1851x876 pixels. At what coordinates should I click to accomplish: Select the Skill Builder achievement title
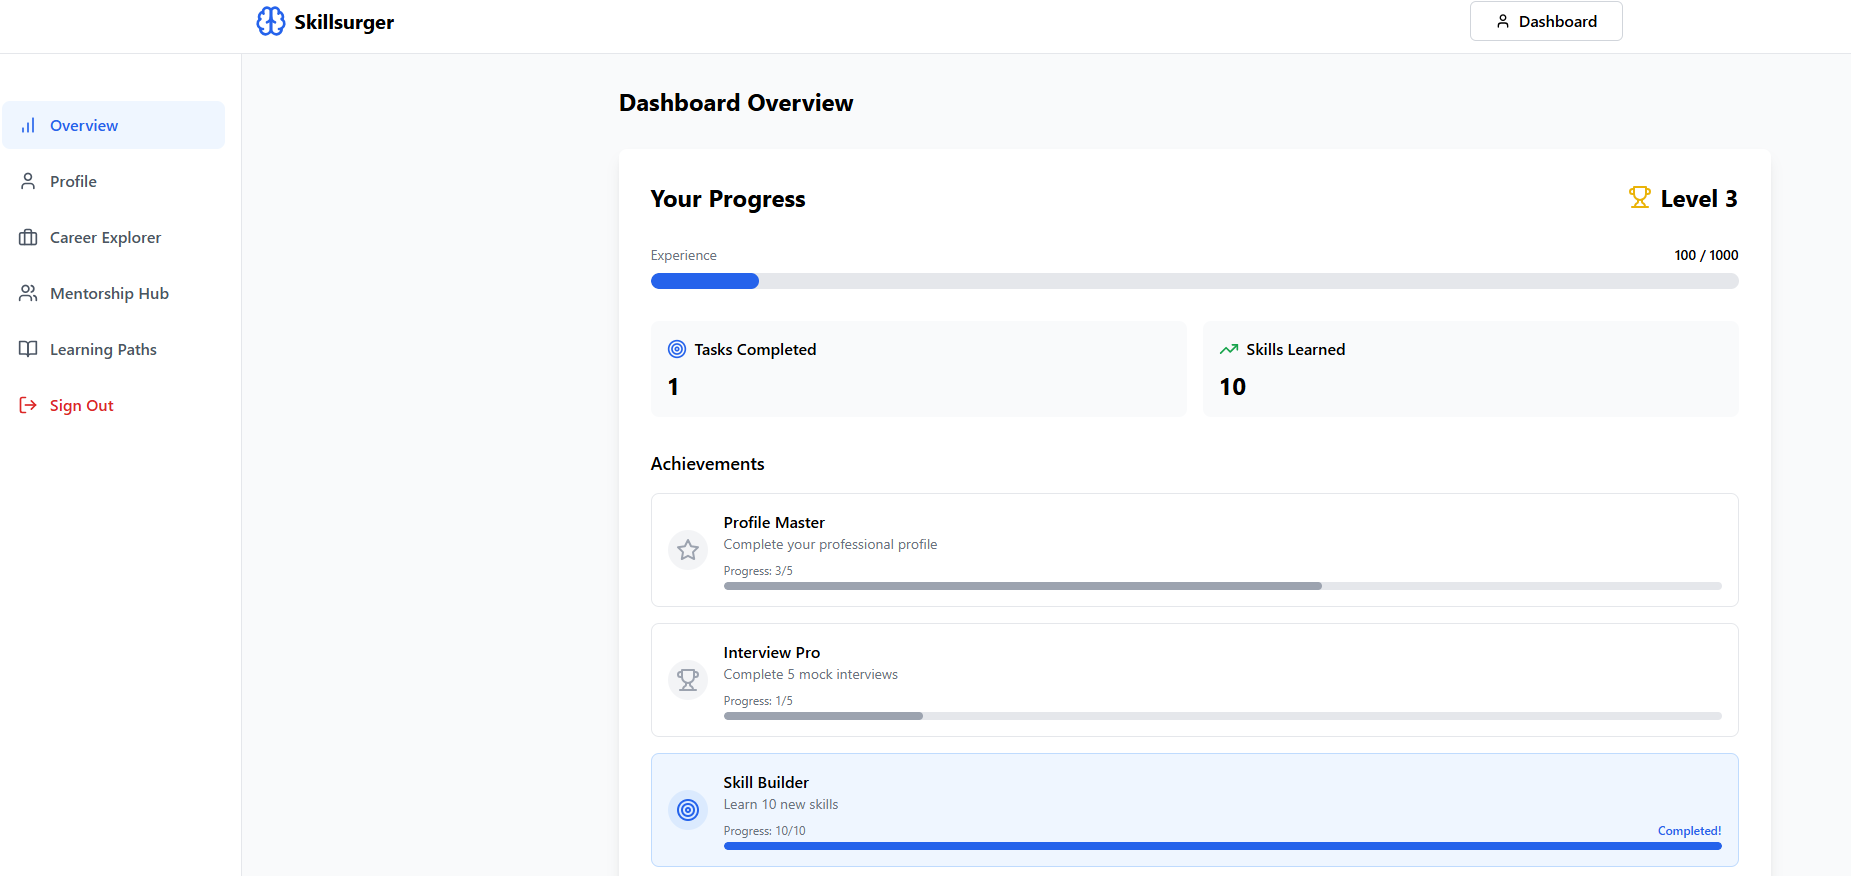766,782
